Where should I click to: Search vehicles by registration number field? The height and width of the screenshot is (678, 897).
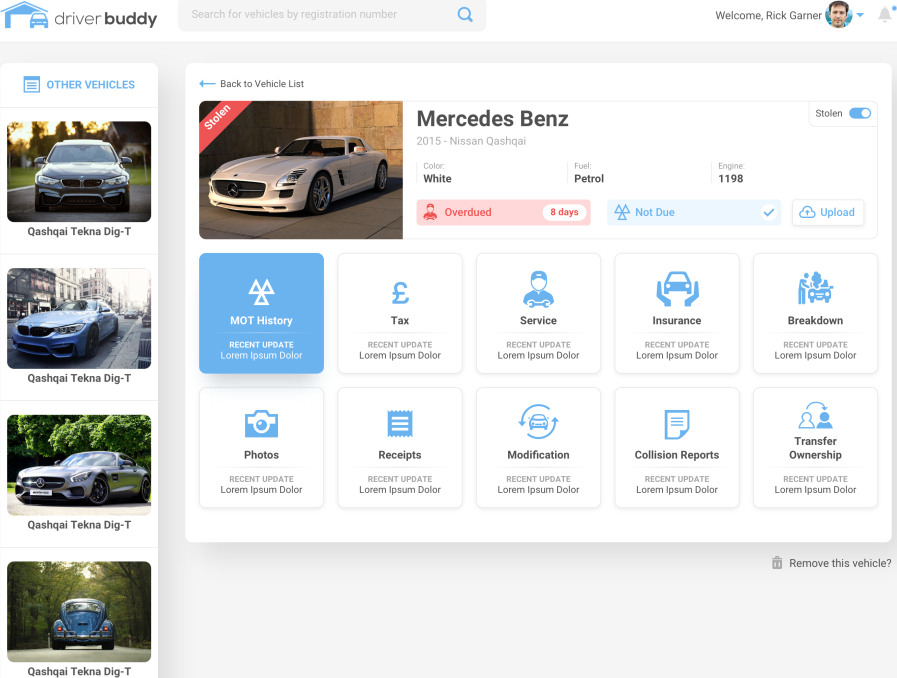click(332, 15)
